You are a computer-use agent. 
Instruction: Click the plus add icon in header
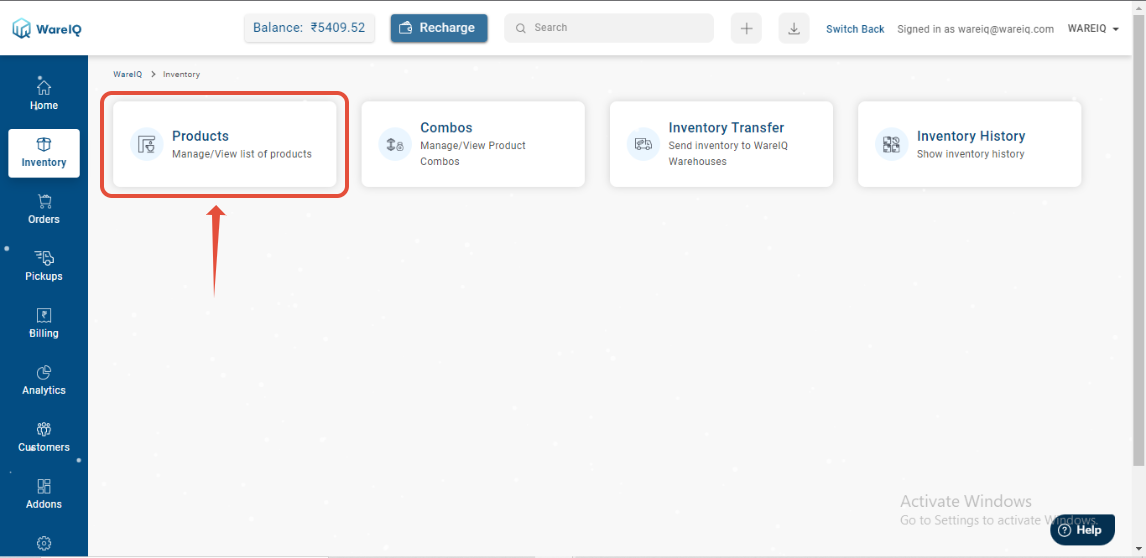(746, 29)
